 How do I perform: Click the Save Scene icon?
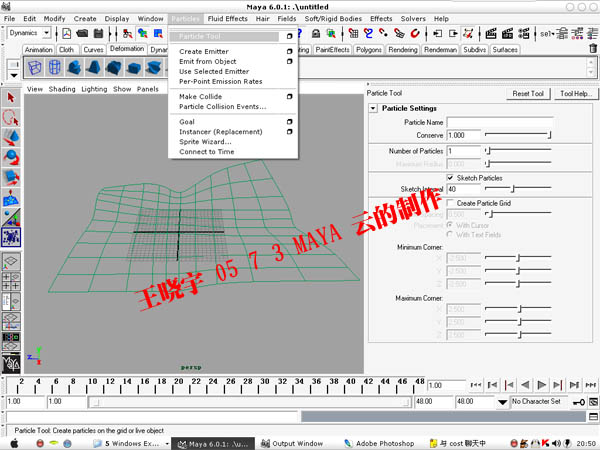(x=98, y=34)
